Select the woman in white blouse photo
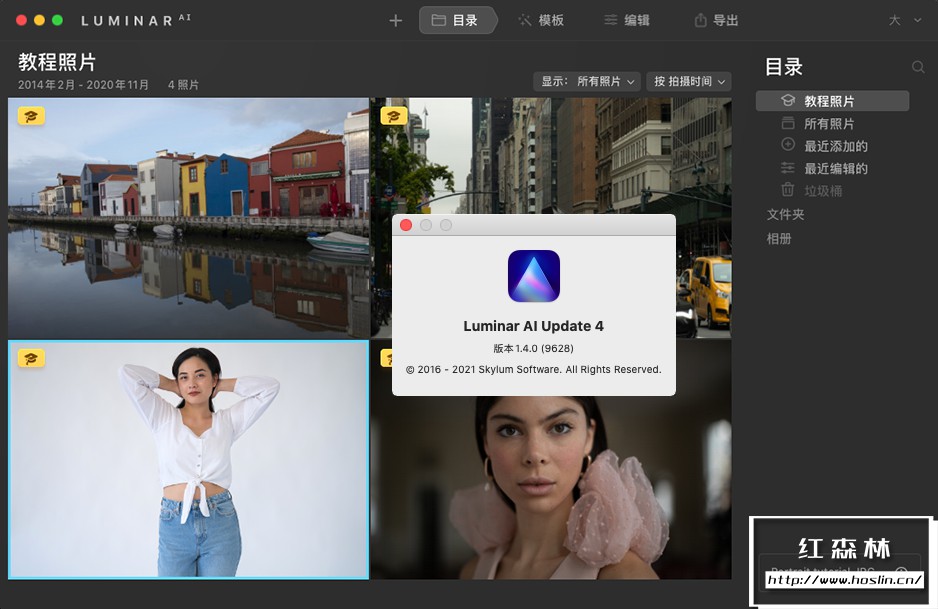 coord(188,459)
